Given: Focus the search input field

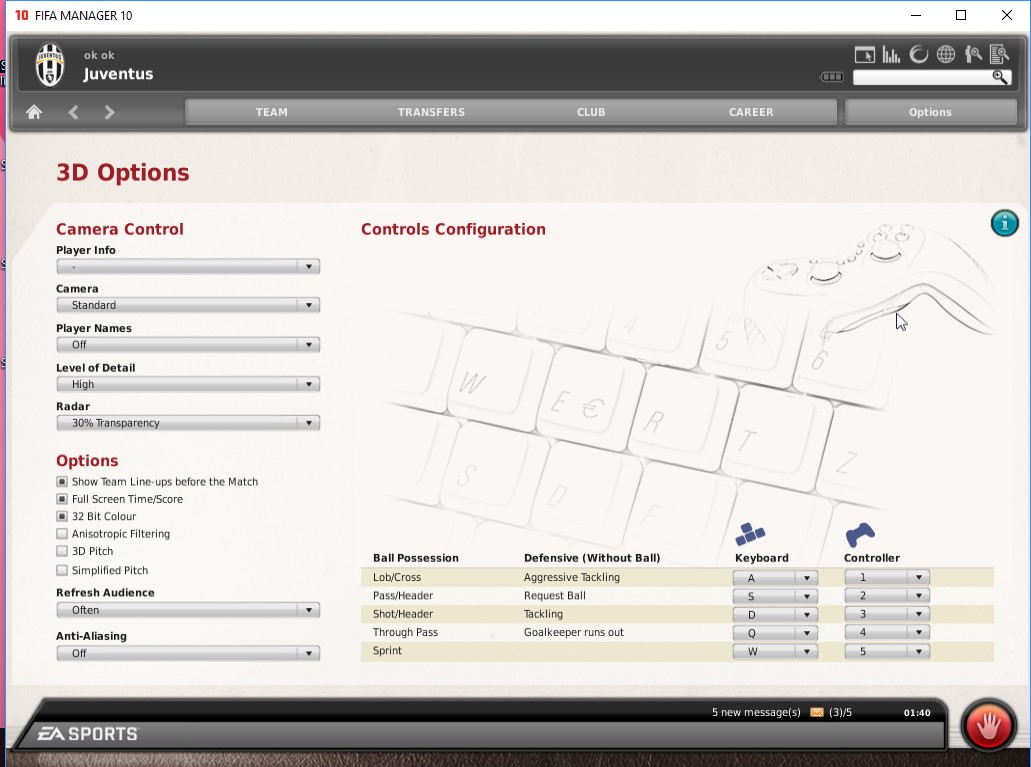Looking at the screenshot, I should point(922,78).
